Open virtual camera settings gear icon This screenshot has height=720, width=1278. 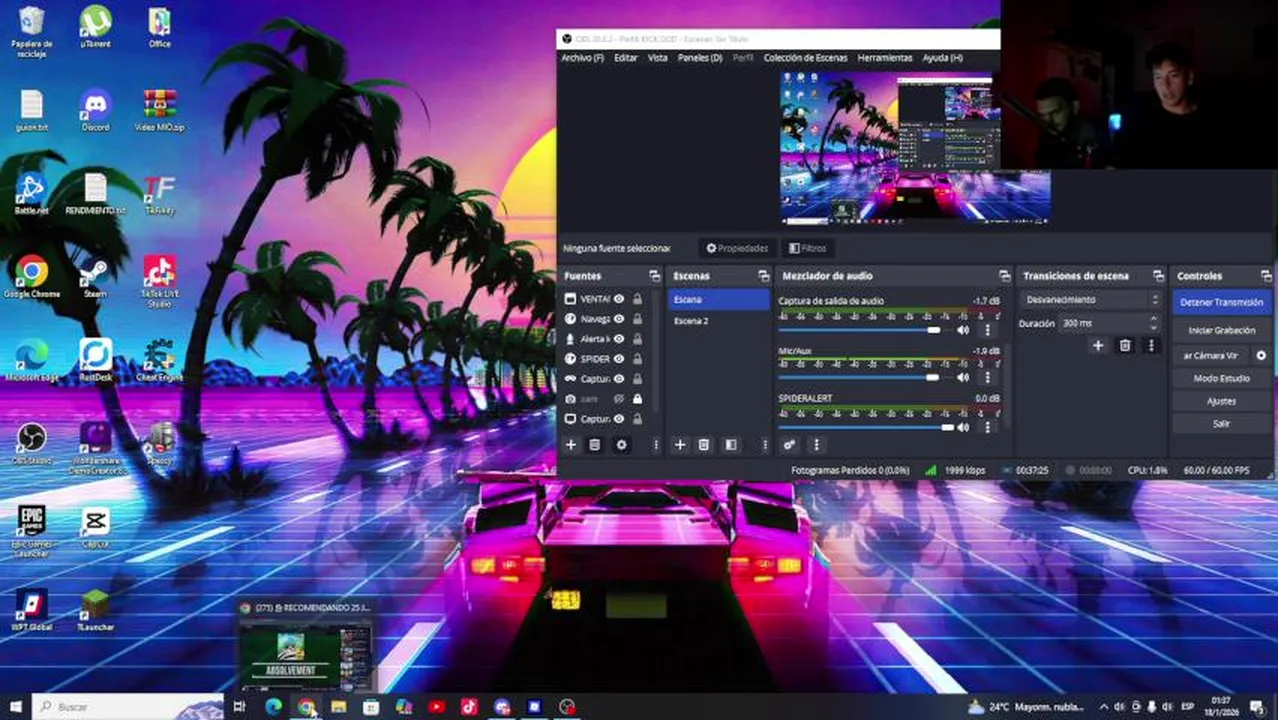pyautogui.click(x=1261, y=355)
